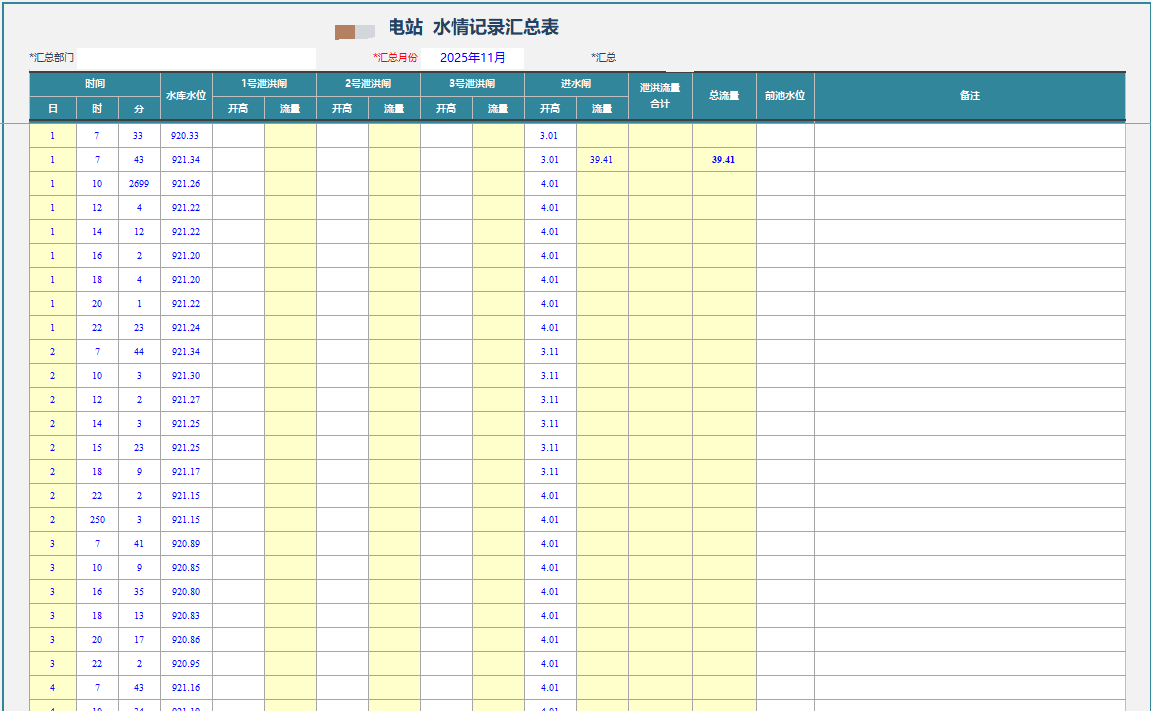This screenshot has width=1151, height=711.
Task: Open the 汇总月份 field showing 2025年11月
Action: [x=472, y=58]
